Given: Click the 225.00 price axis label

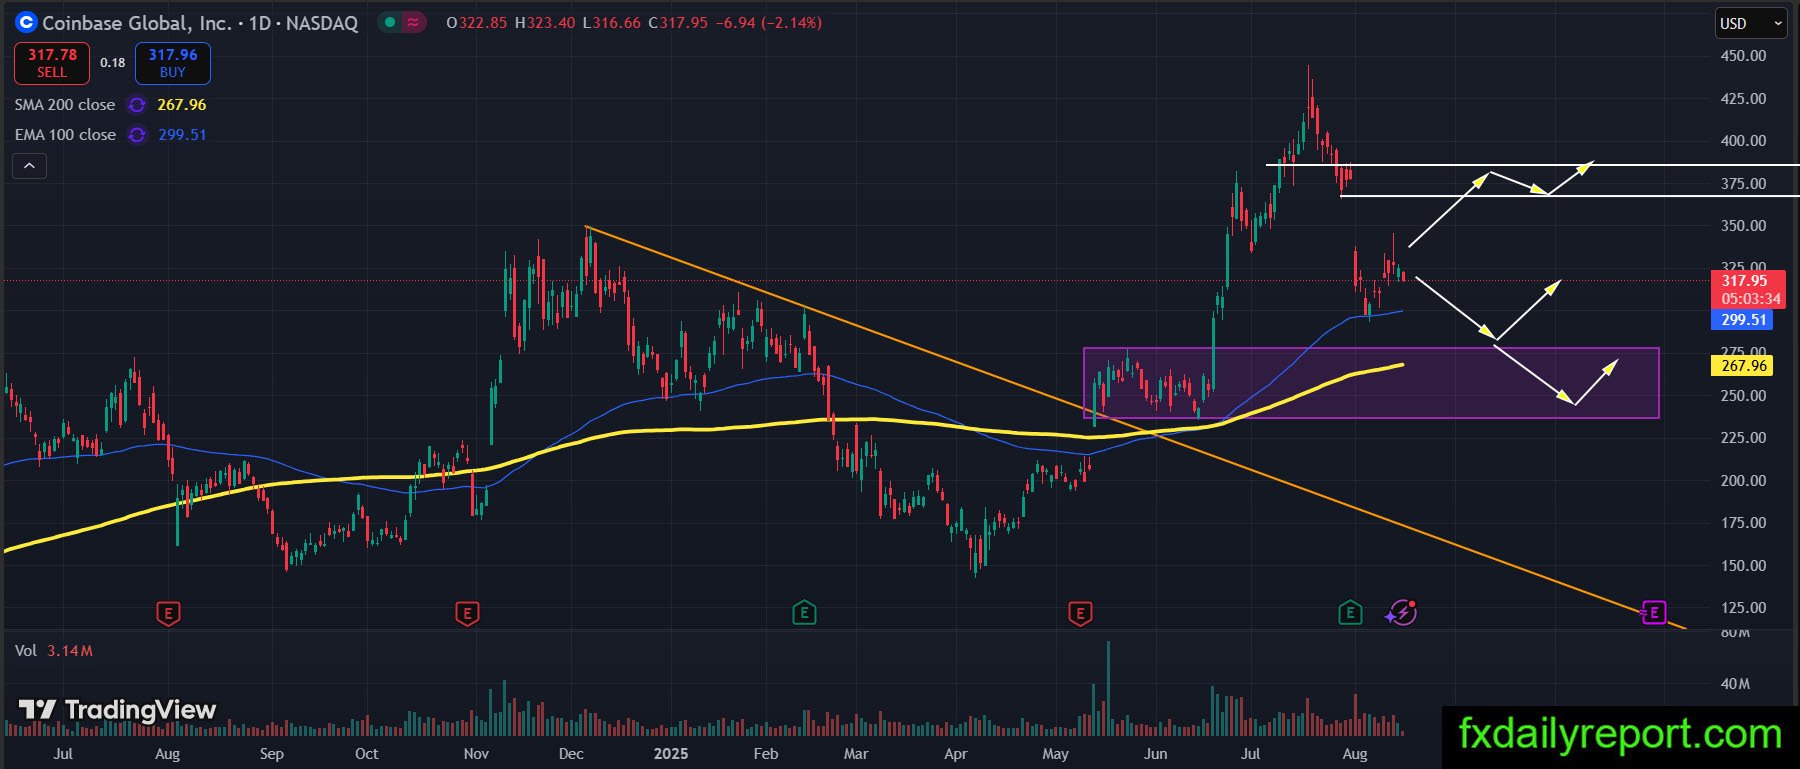Looking at the screenshot, I should pos(1743,438).
